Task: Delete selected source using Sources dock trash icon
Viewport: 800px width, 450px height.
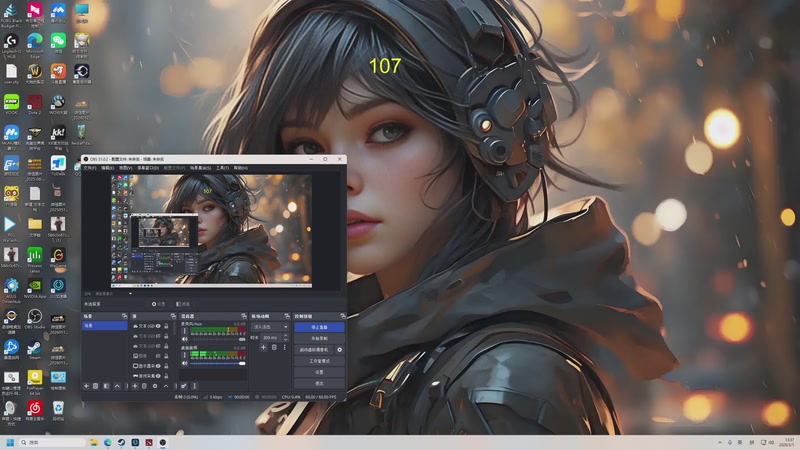Action: pyautogui.click(x=144, y=386)
